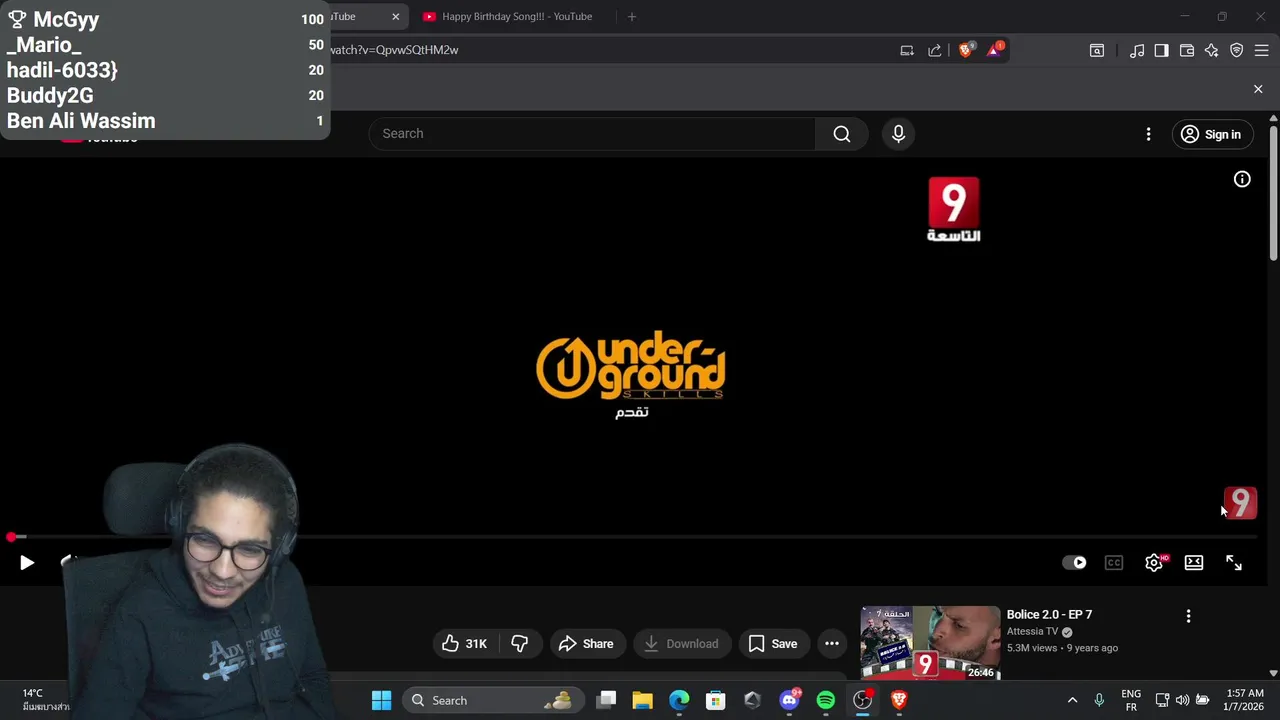The height and width of the screenshot is (720, 1280).
Task: Install page as app icon in address bar
Action: click(907, 50)
